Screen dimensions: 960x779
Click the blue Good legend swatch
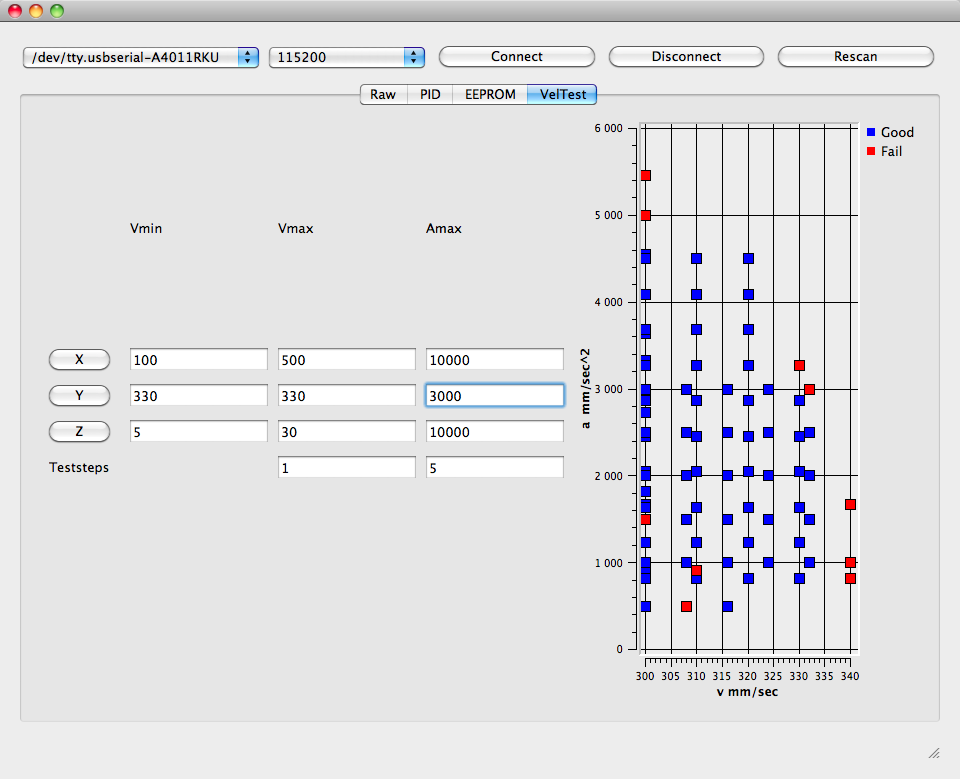tap(871, 132)
